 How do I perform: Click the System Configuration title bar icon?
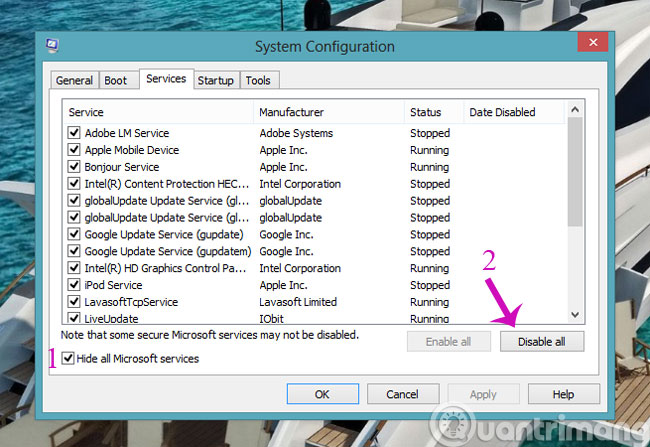coord(52,45)
